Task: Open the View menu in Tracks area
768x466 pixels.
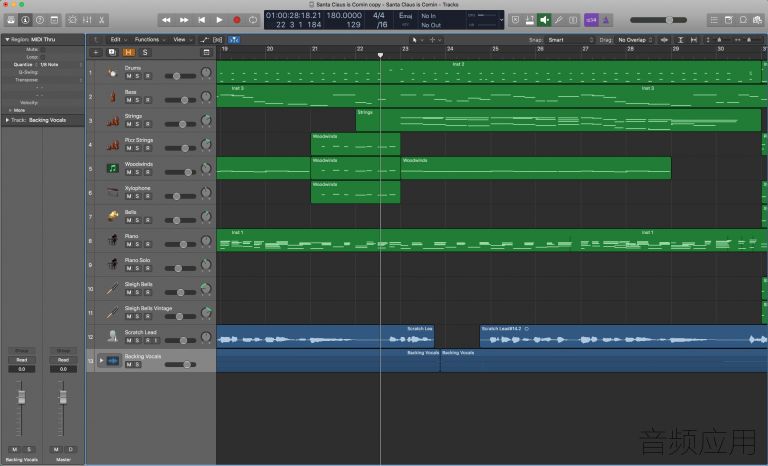Action: [182, 40]
